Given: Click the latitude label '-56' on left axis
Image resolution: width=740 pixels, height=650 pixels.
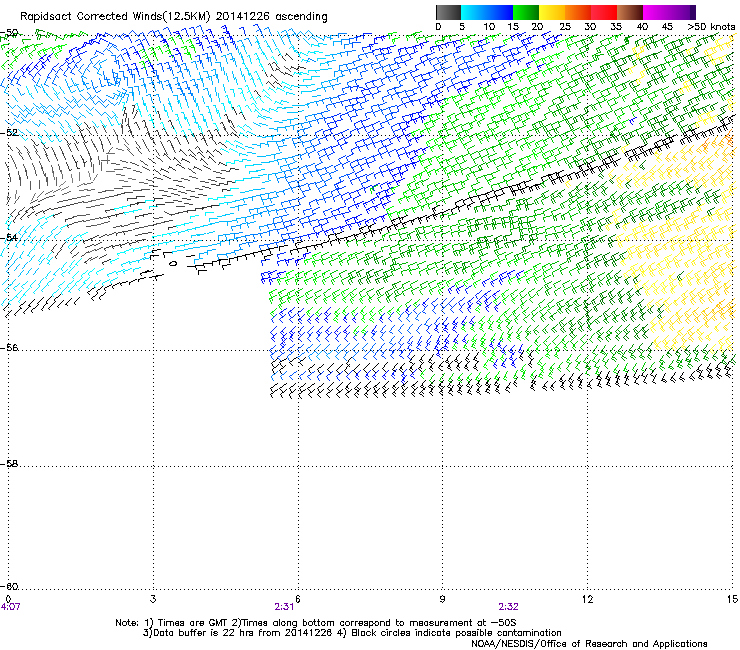Looking at the screenshot, I should click(x=9, y=347).
